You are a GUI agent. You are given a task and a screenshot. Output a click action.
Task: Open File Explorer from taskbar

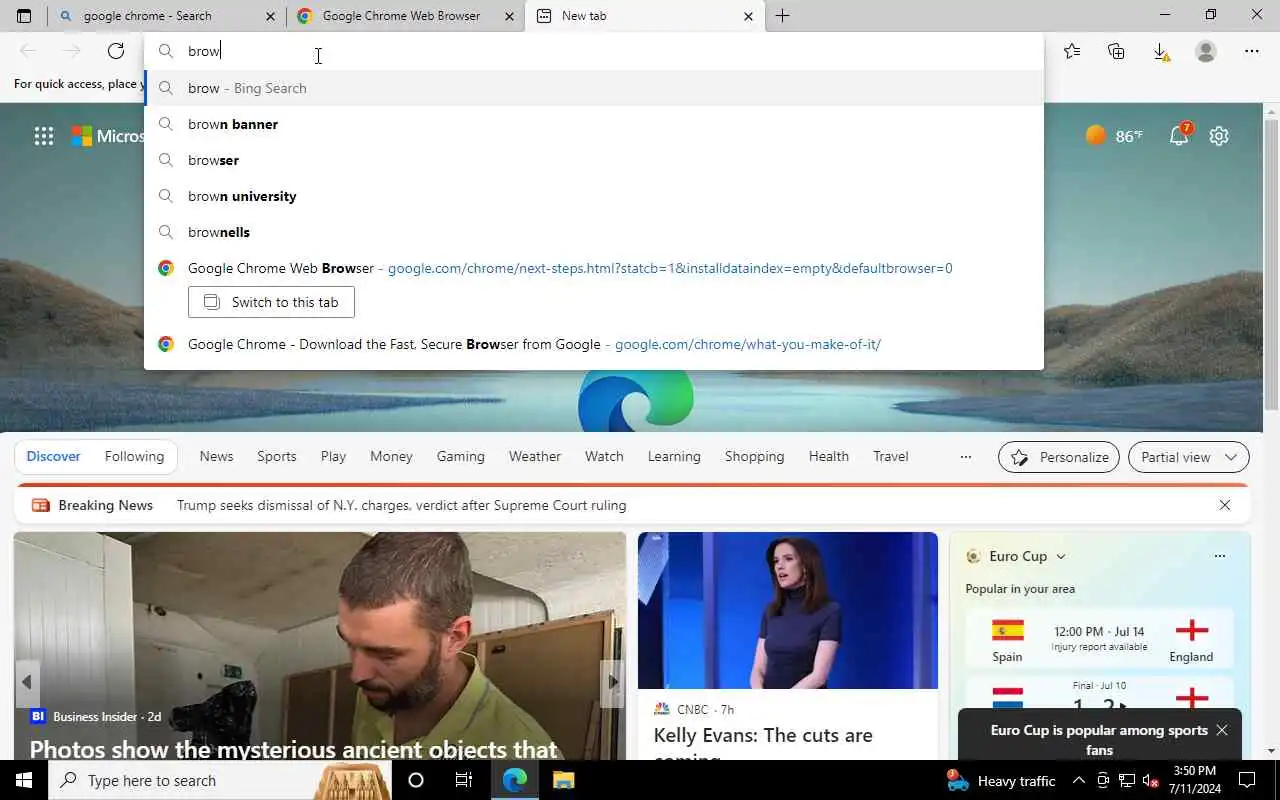(x=563, y=780)
